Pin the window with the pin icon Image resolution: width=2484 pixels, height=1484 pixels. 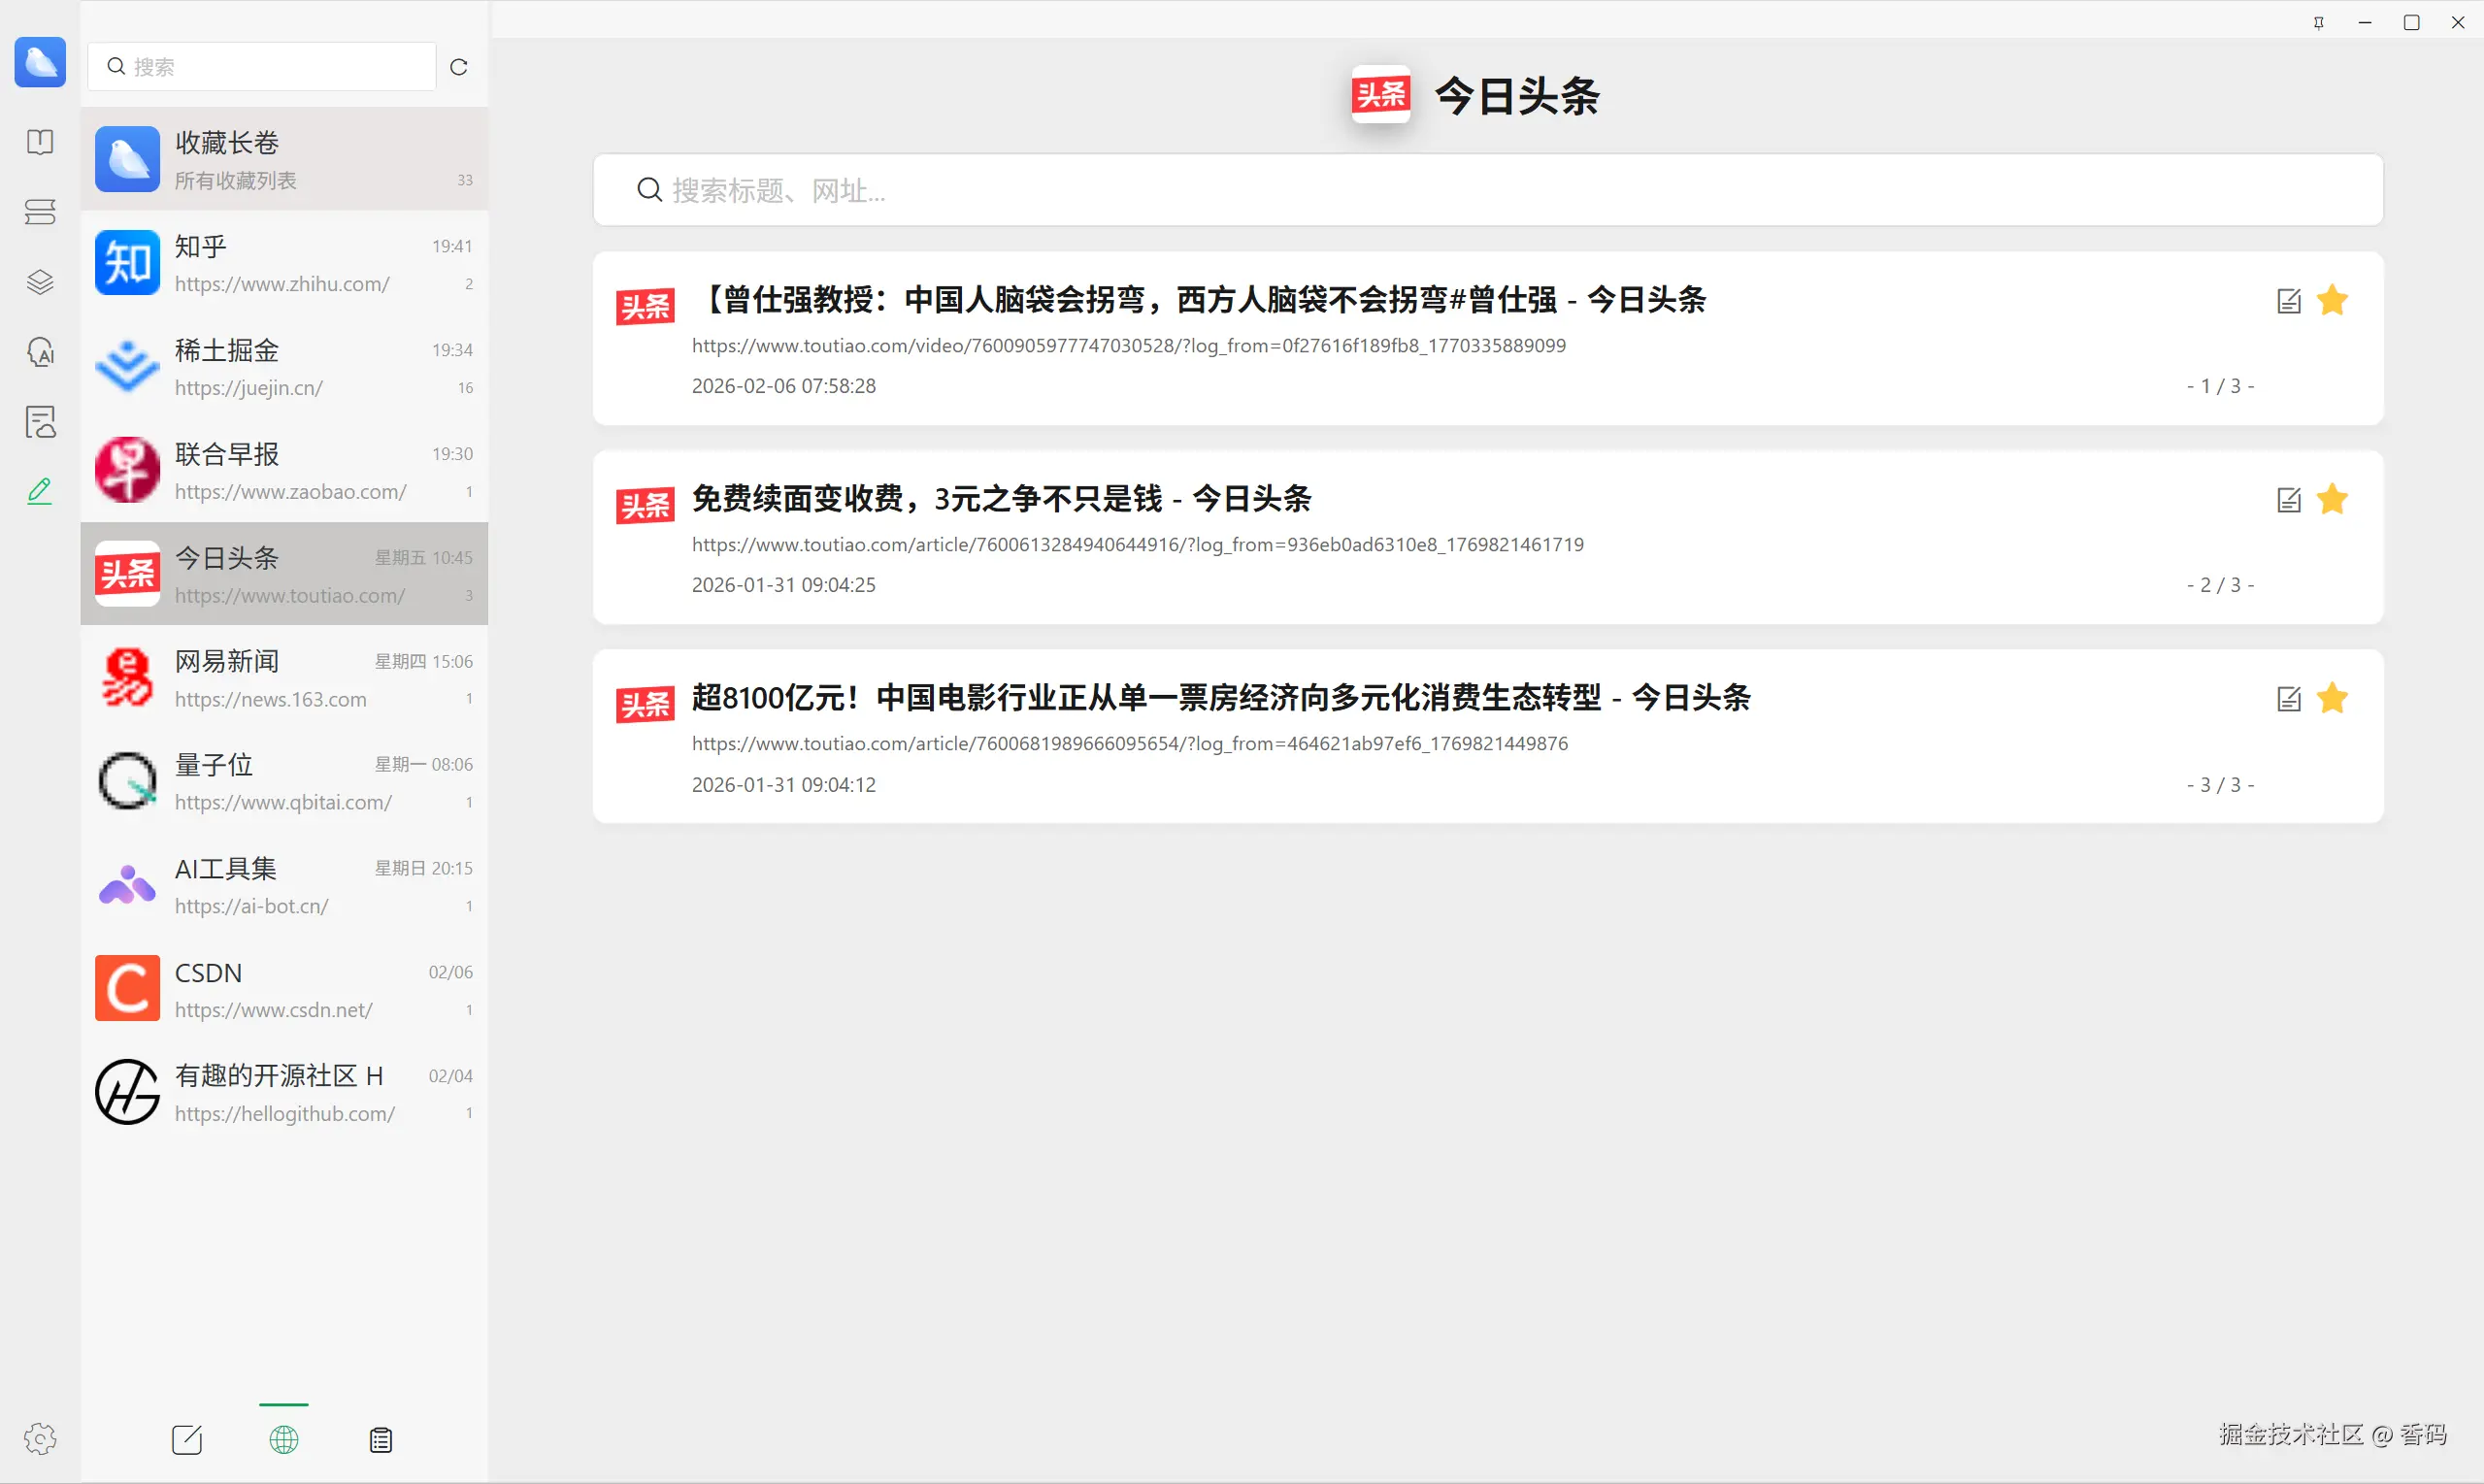click(2319, 22)
